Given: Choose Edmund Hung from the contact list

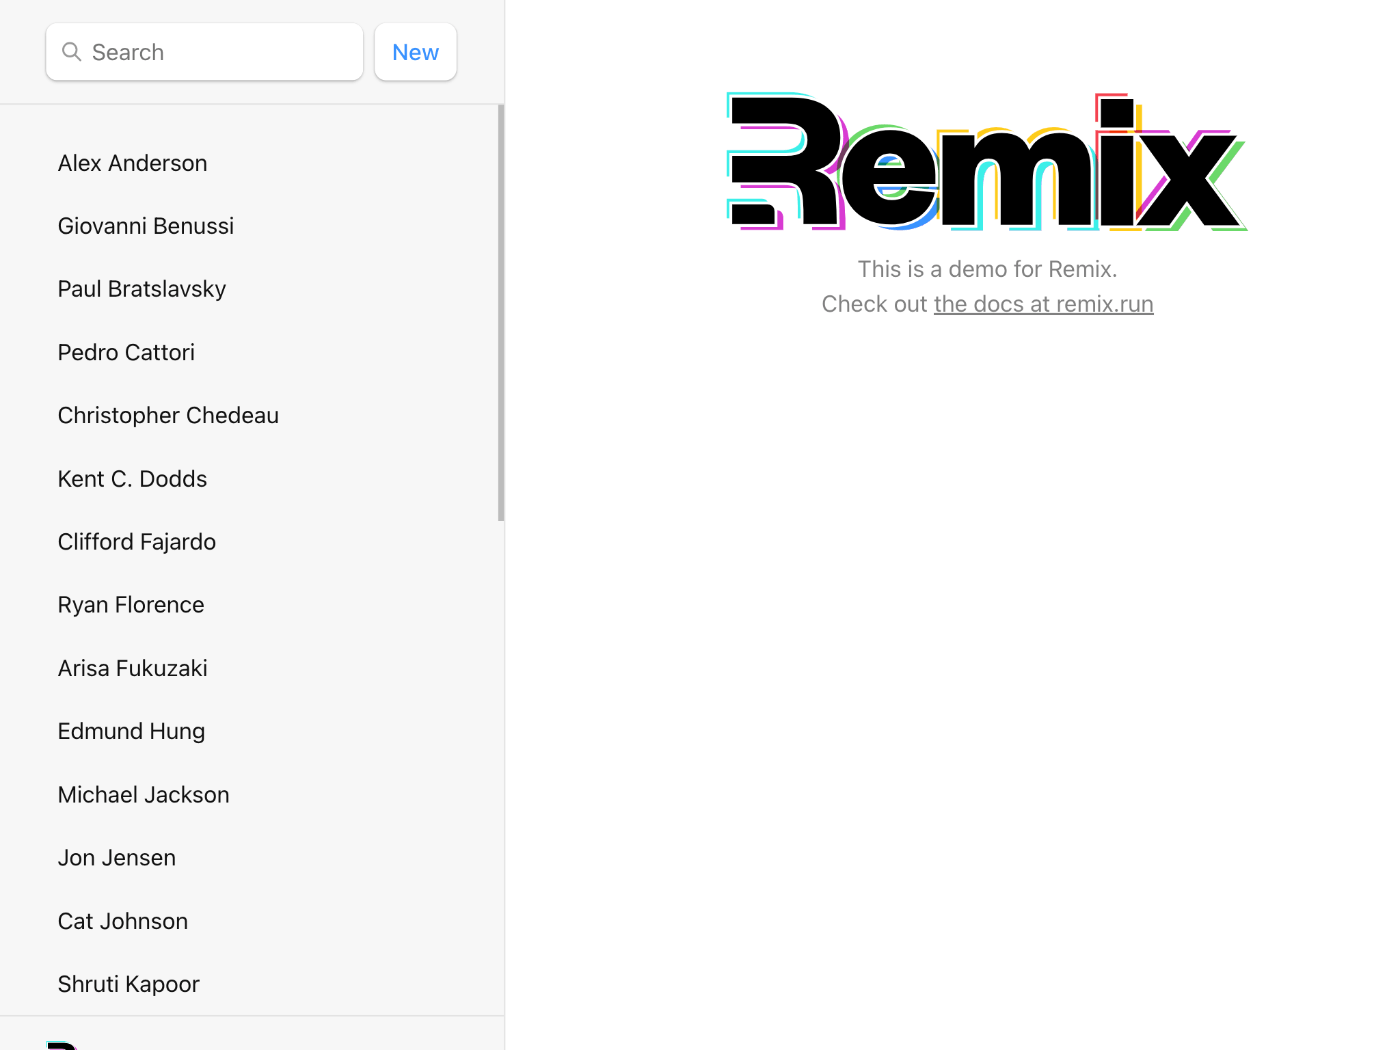Looking at the screenshot, I should click(x=252, y=731).
